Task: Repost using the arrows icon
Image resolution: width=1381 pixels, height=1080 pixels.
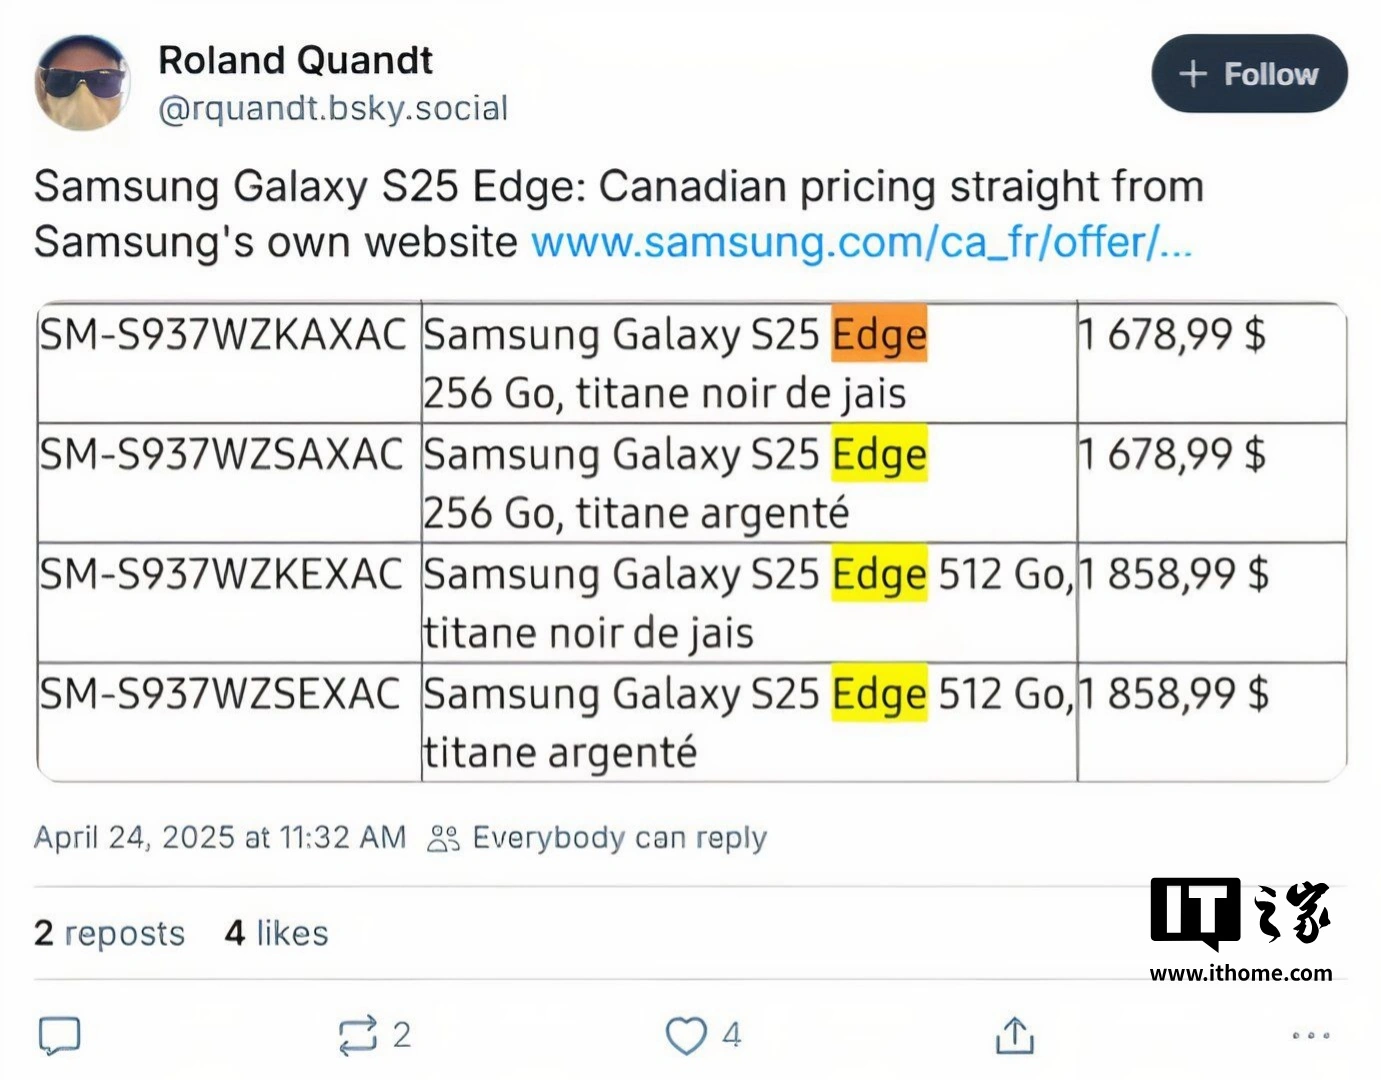Action: [x=358, y=1035]
